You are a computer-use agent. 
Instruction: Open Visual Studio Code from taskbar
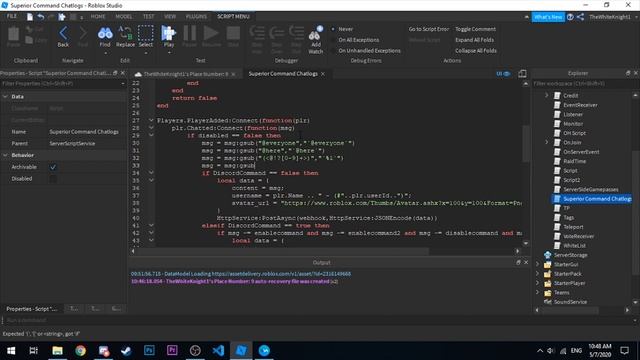tap(218, 351)
